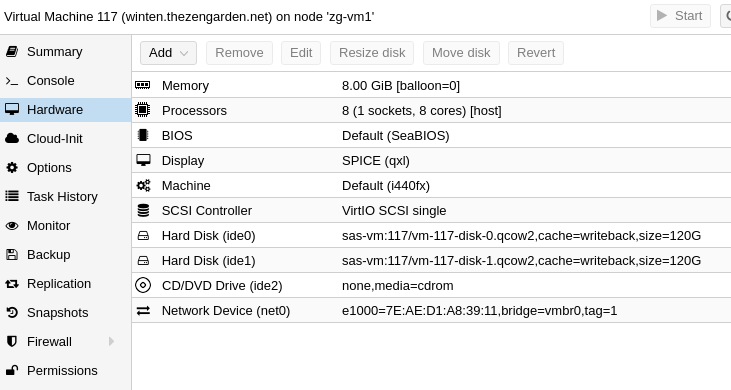Click the Network Device arrows icon
Image resolution: width=731 pixels, height=390 pixels.
point(143,310)
